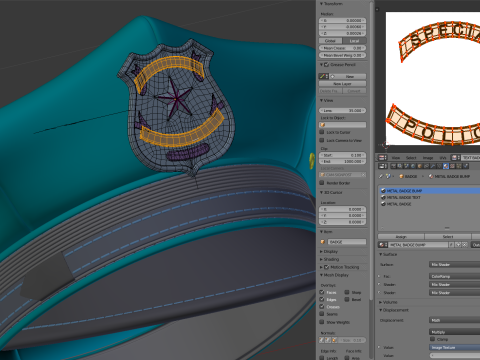Image resolution: width=480 pixels, height=360 pixels.
Task: Click the Grease Pencil data icon beside New
Action: (x=323, y=76)
